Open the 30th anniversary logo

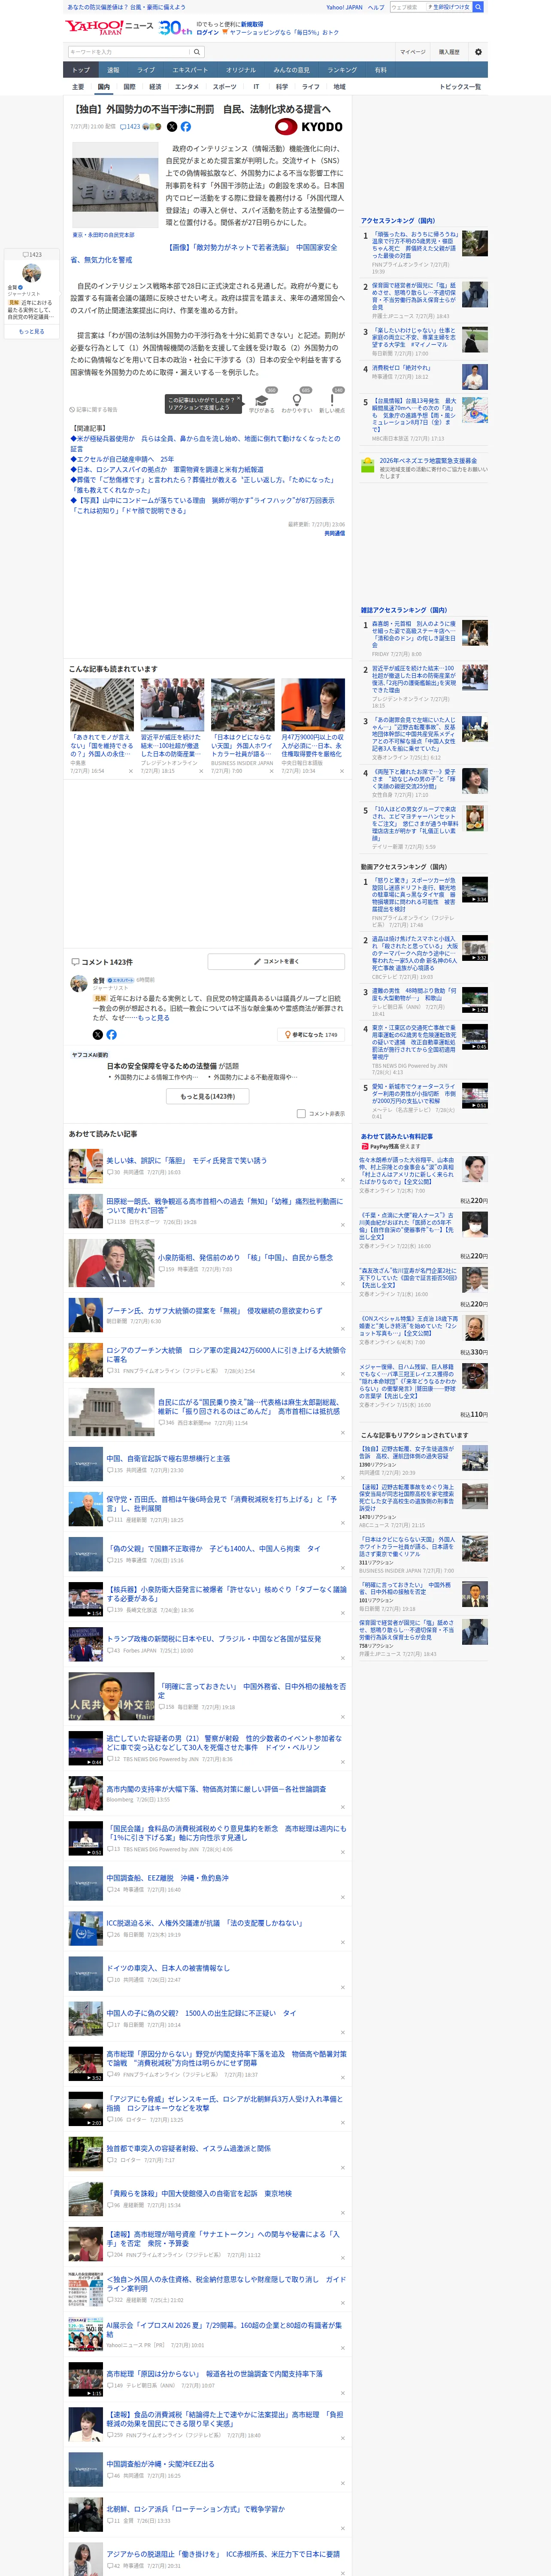(175, 28)
